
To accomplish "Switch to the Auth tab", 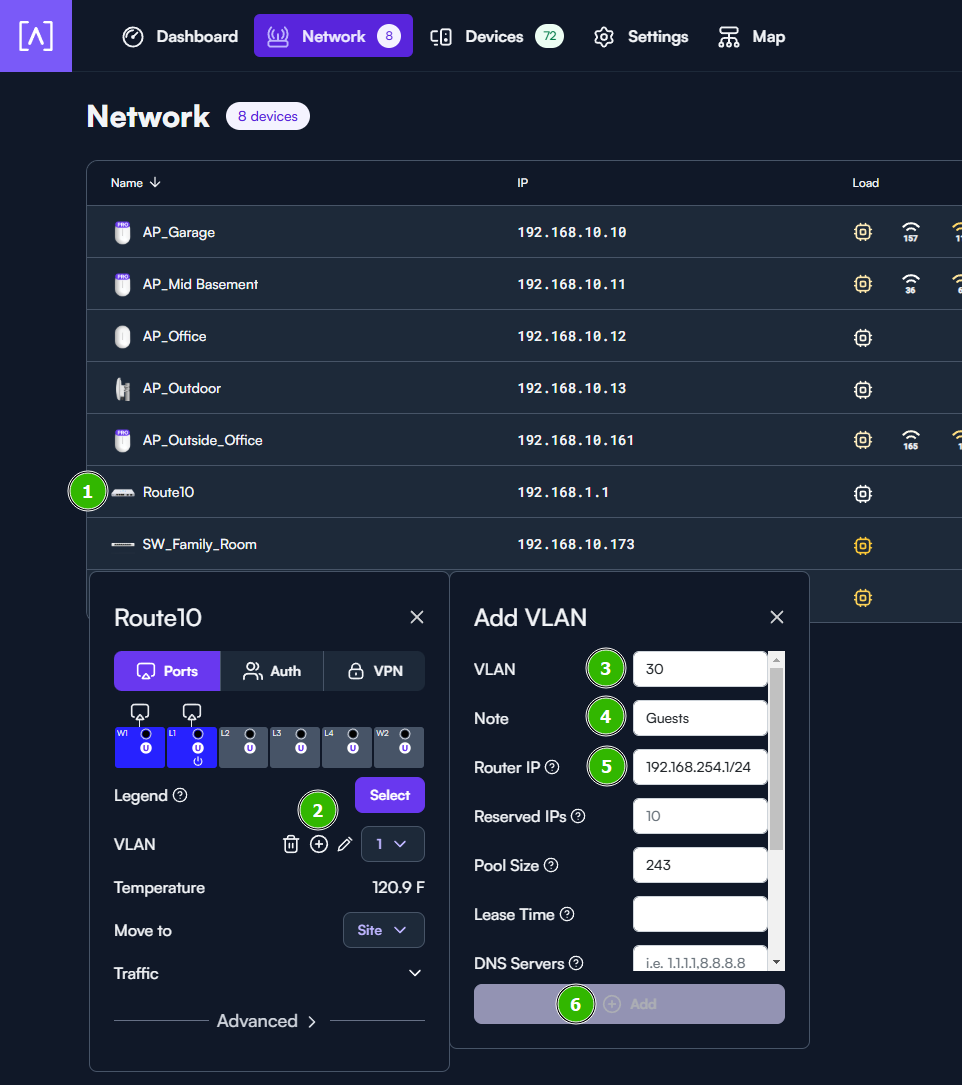I will [x=272, y=670].
